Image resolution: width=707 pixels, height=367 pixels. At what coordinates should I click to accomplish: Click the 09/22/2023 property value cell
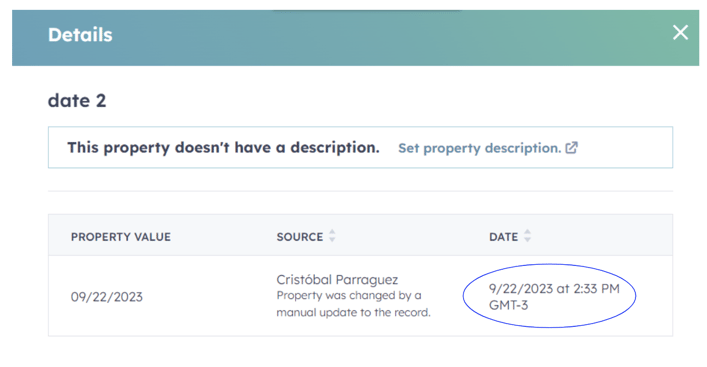107,297
